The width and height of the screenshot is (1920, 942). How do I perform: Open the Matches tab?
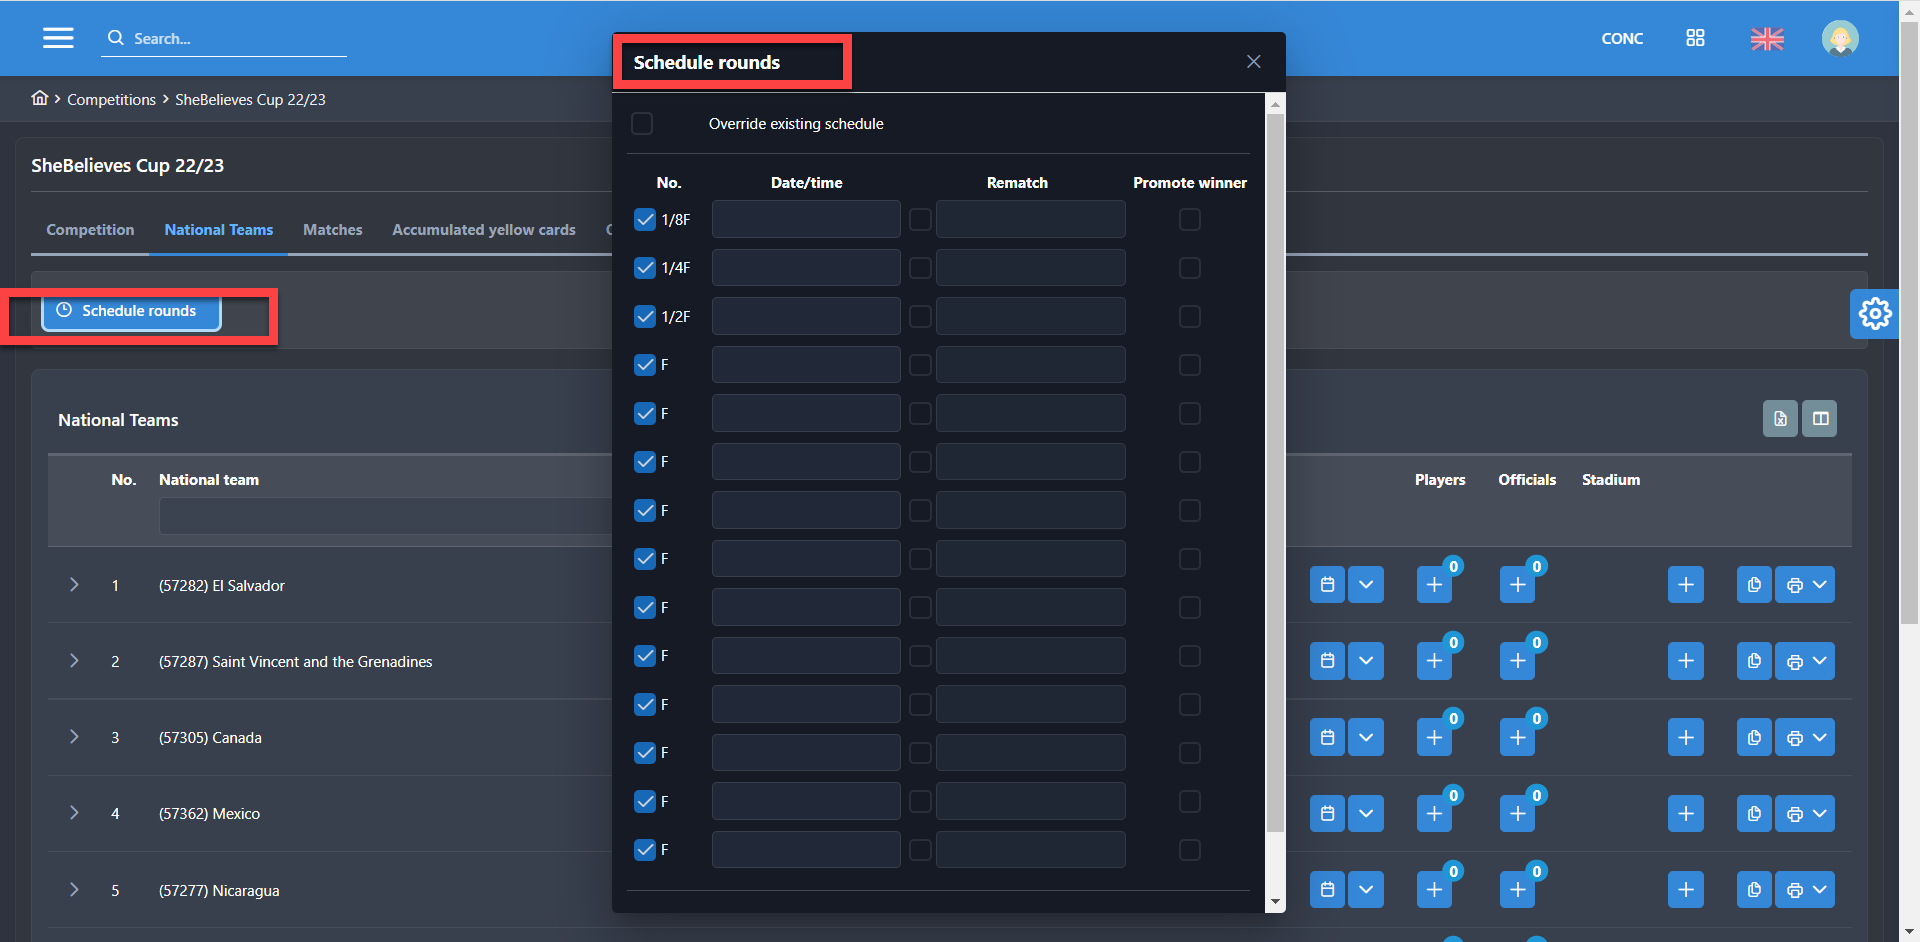pyautogui.click(x=332, y=230)
